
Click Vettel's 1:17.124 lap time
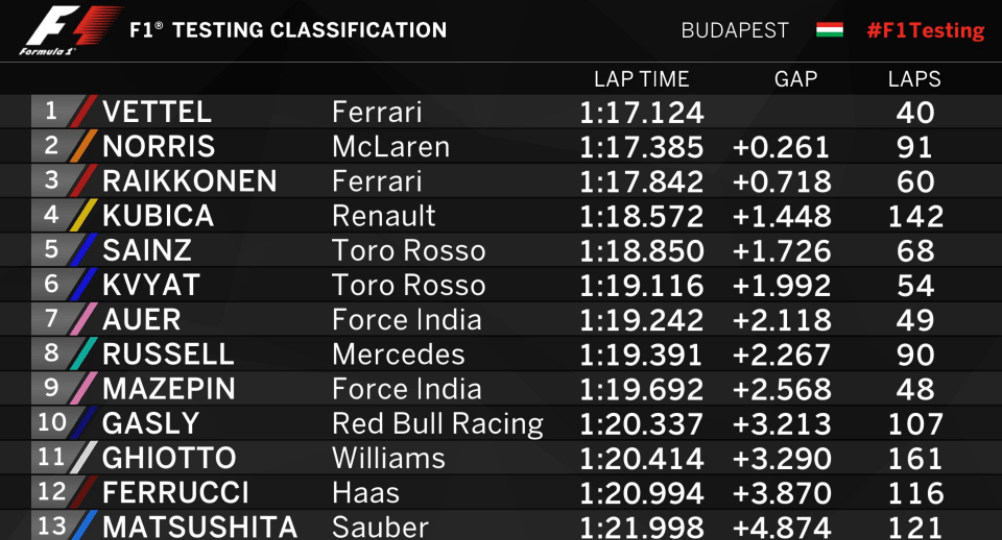point(642,113)
